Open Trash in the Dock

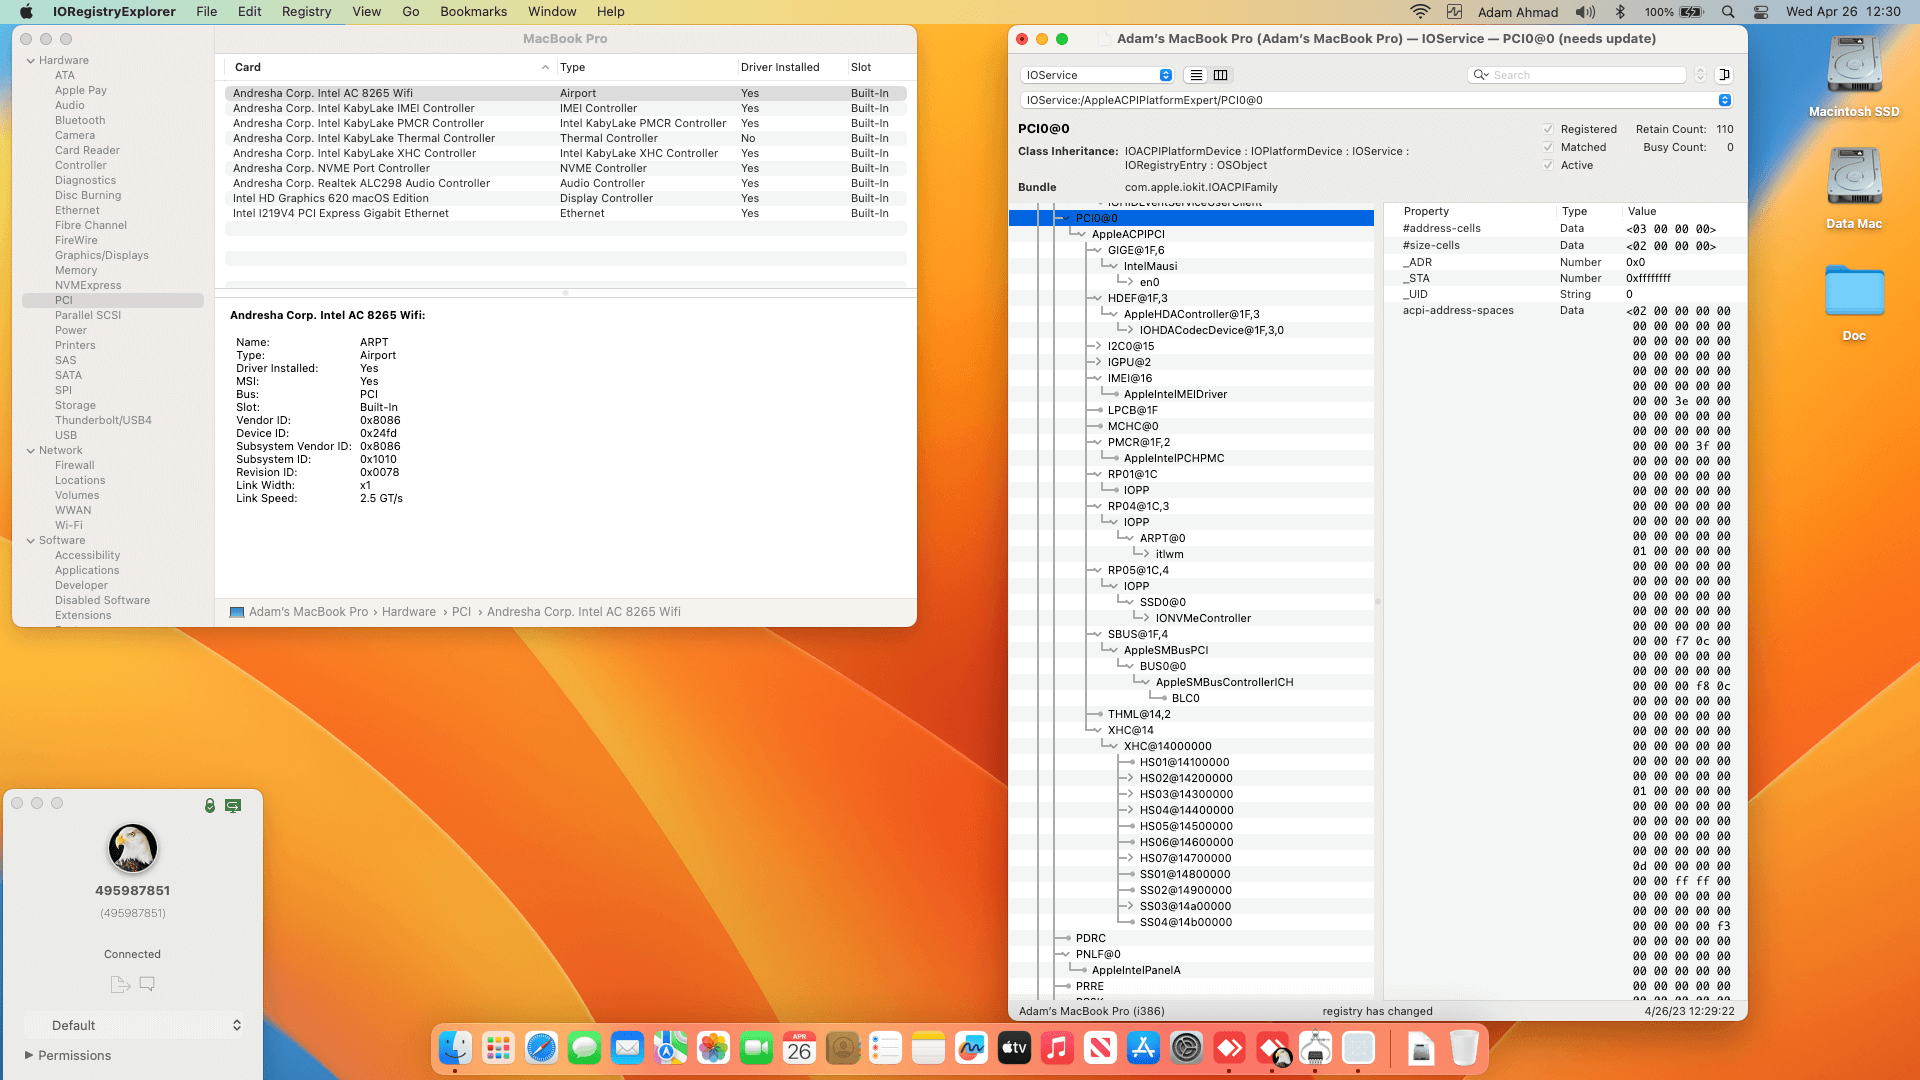1464,1048
